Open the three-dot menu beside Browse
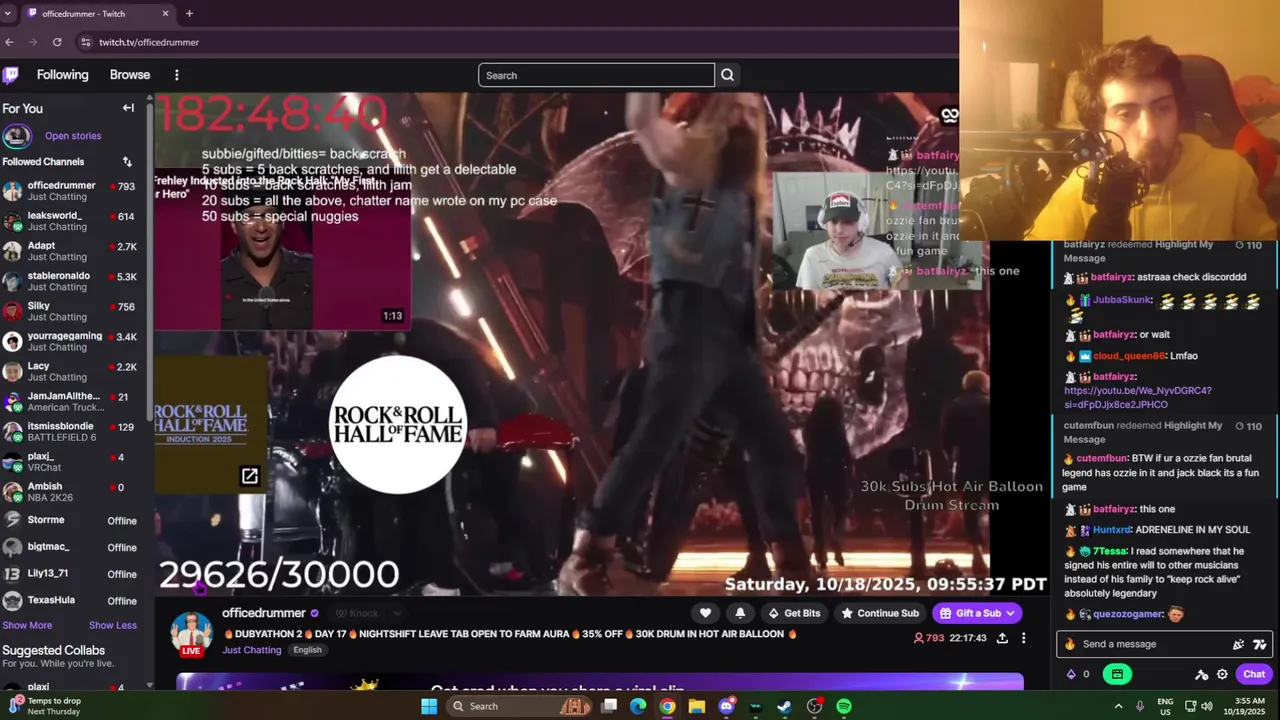This screenshot has width=1280, height=720. [x=177, y=75]
